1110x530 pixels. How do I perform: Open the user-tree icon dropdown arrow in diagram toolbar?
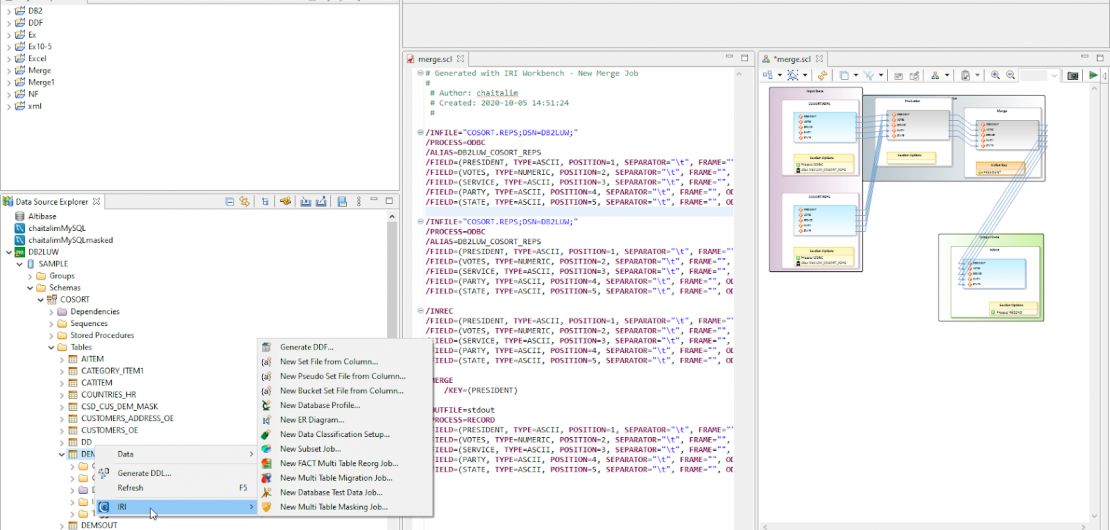947,75
